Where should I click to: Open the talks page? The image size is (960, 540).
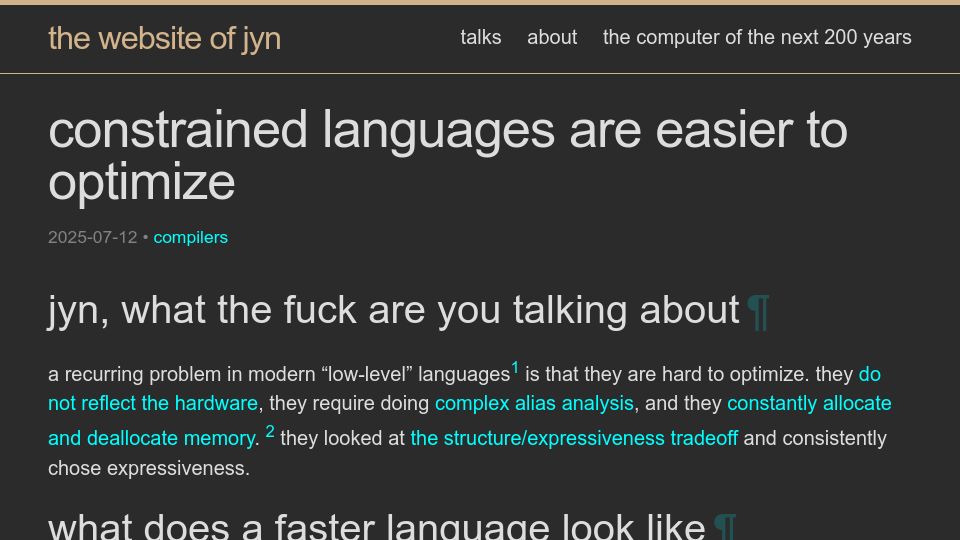click(481, 37)
